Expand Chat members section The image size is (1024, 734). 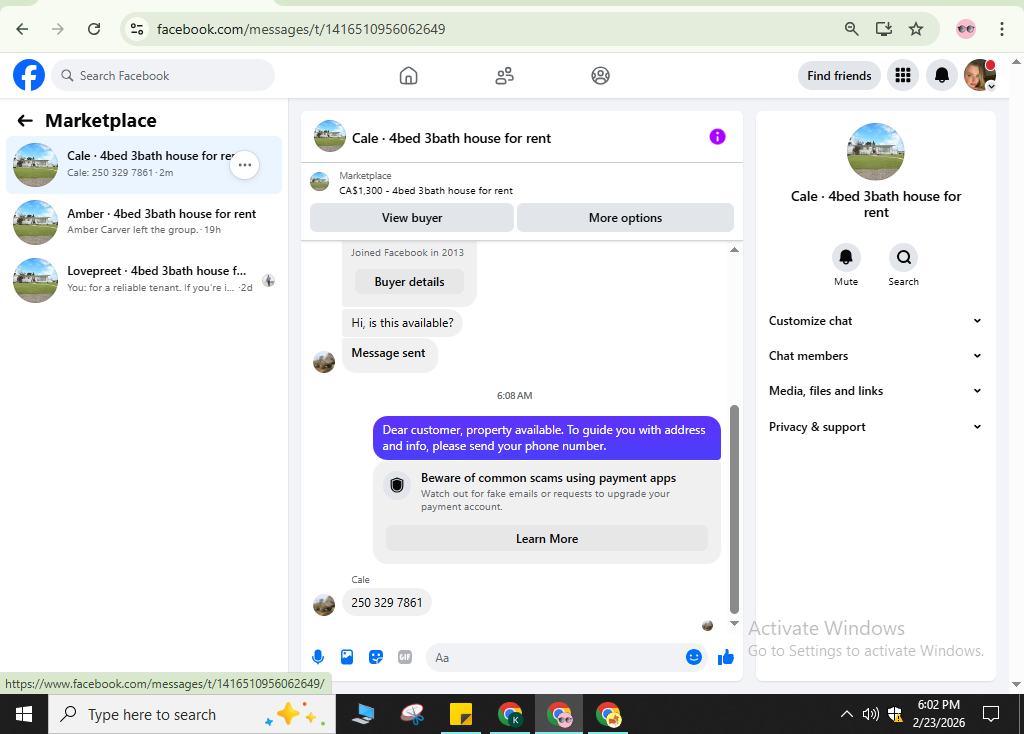coord(875,356)
